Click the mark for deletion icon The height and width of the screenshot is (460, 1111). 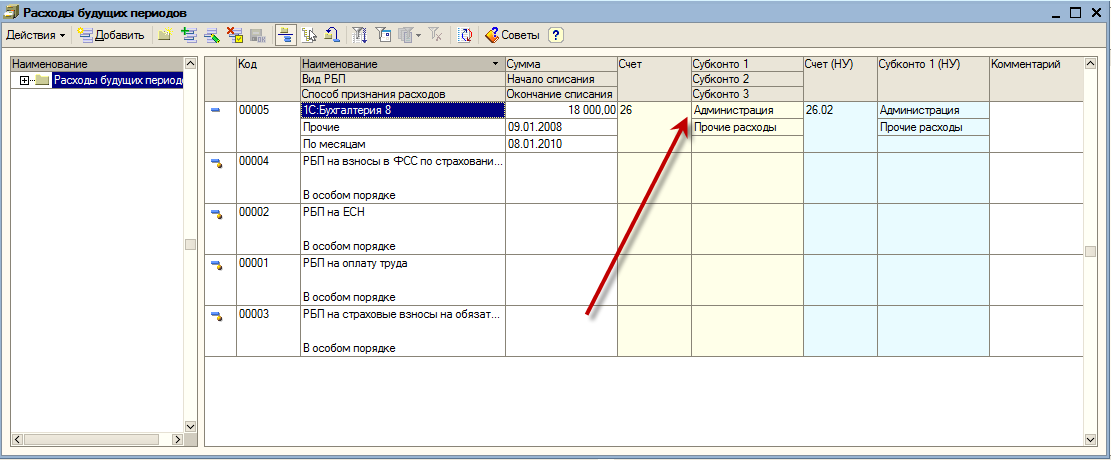[235, 35]
